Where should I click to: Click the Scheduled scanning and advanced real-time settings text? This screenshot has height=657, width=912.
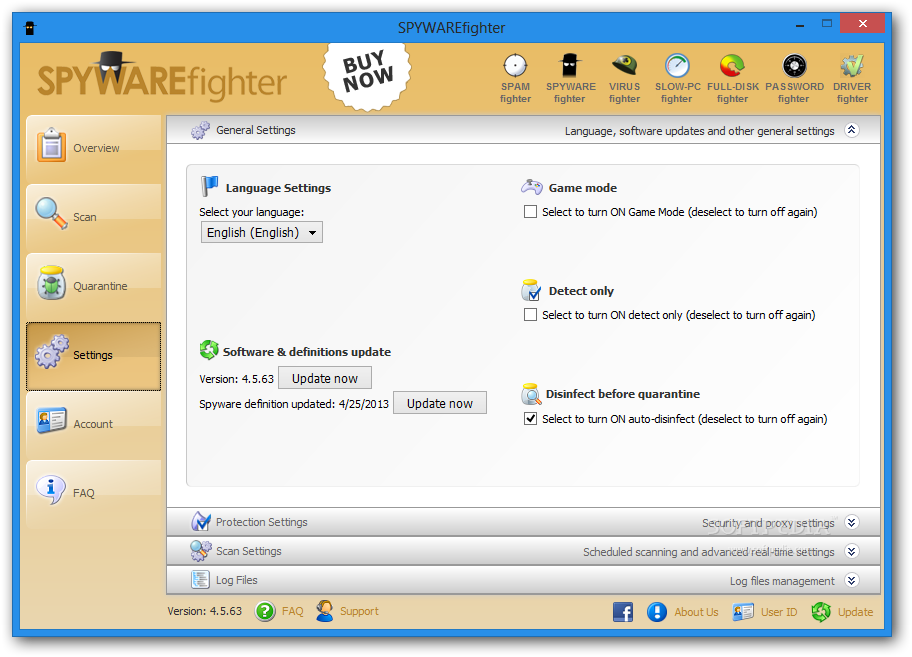(708, 552)
